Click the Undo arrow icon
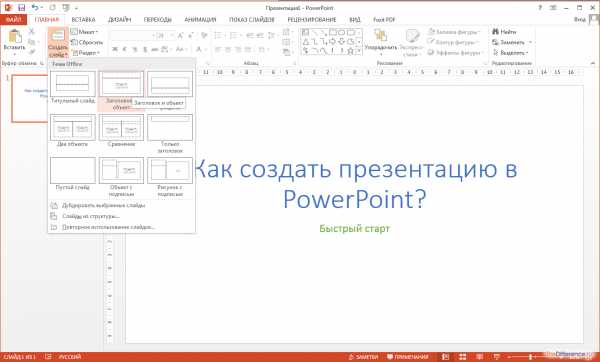Screen dimensions: 600x362 [35, 8]
